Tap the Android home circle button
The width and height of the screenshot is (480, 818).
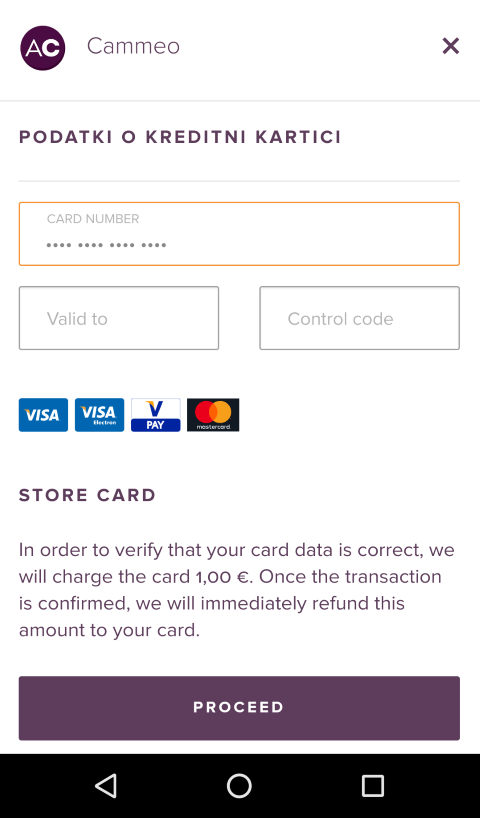(239, 785)
